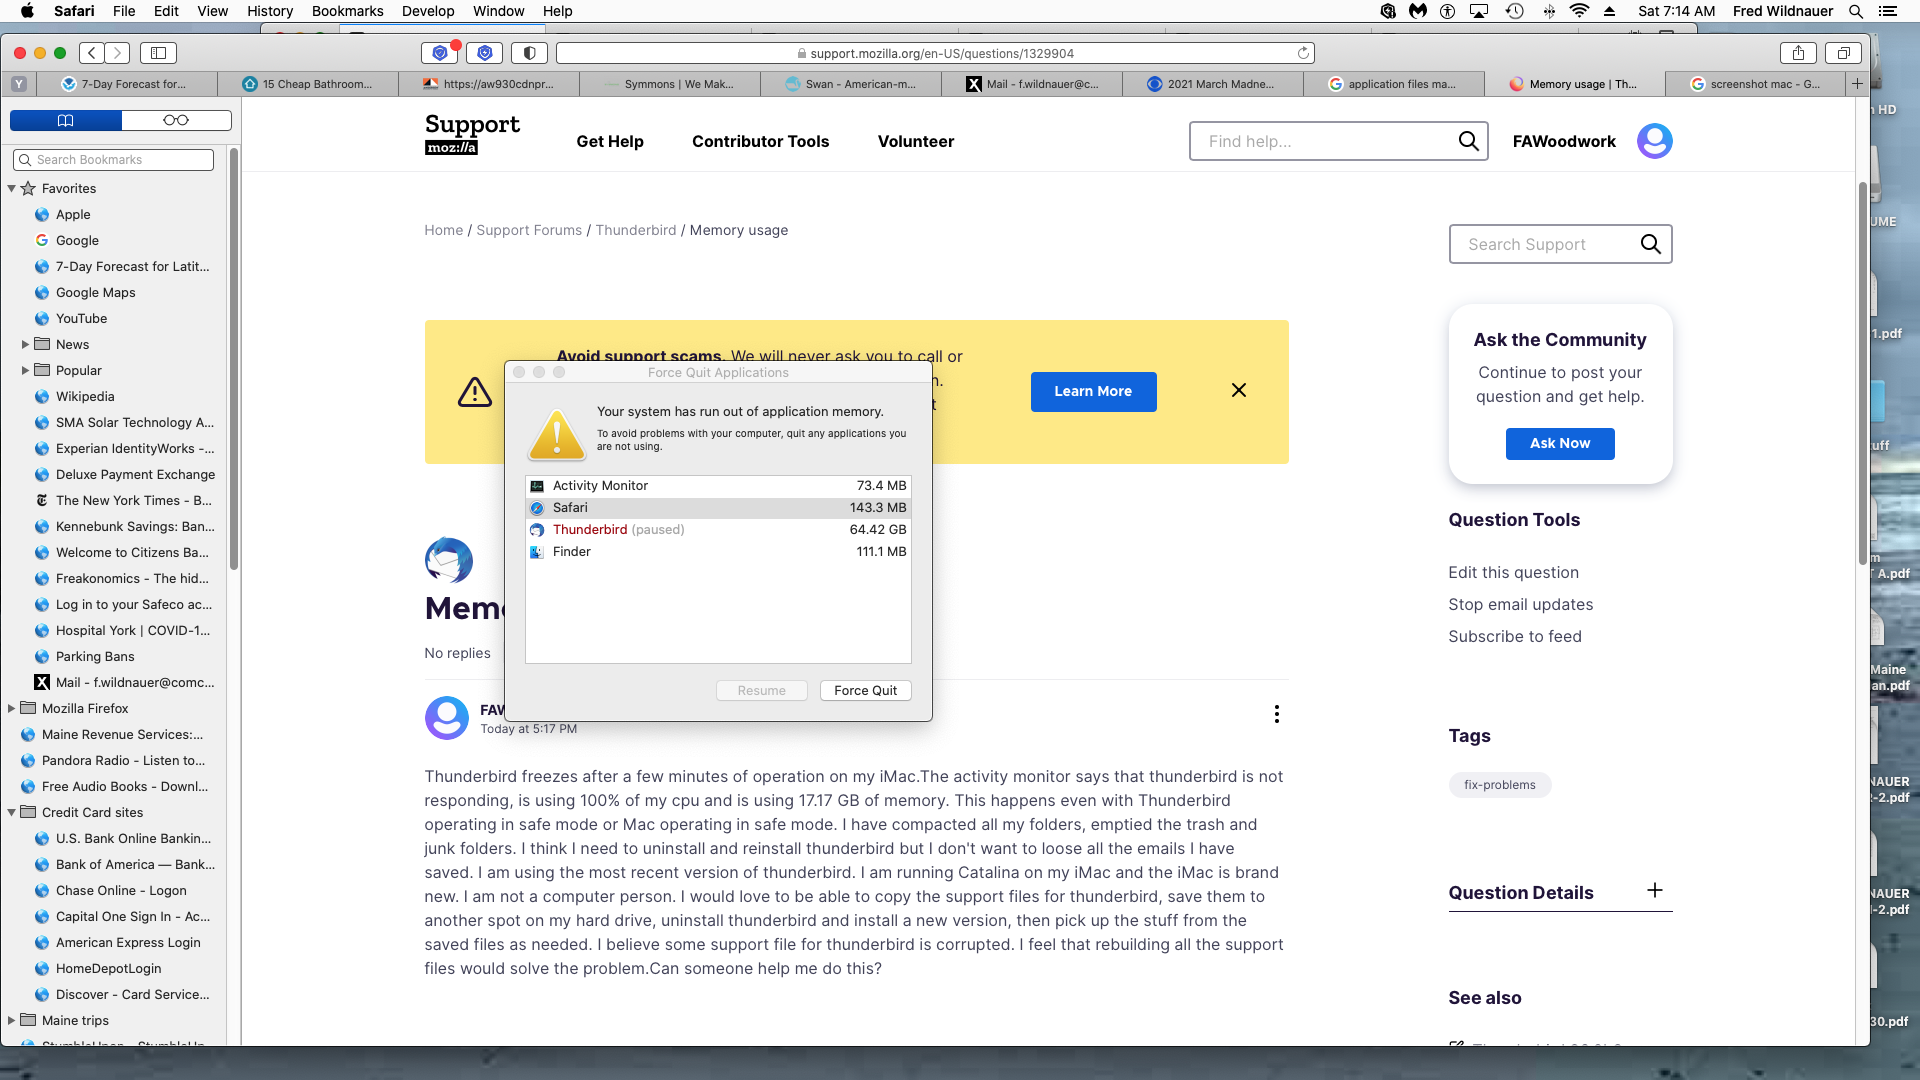Click the sidebar vertical scrollbar
The width and height of the screenshot is (1920, 1080).
pos(234,360)
